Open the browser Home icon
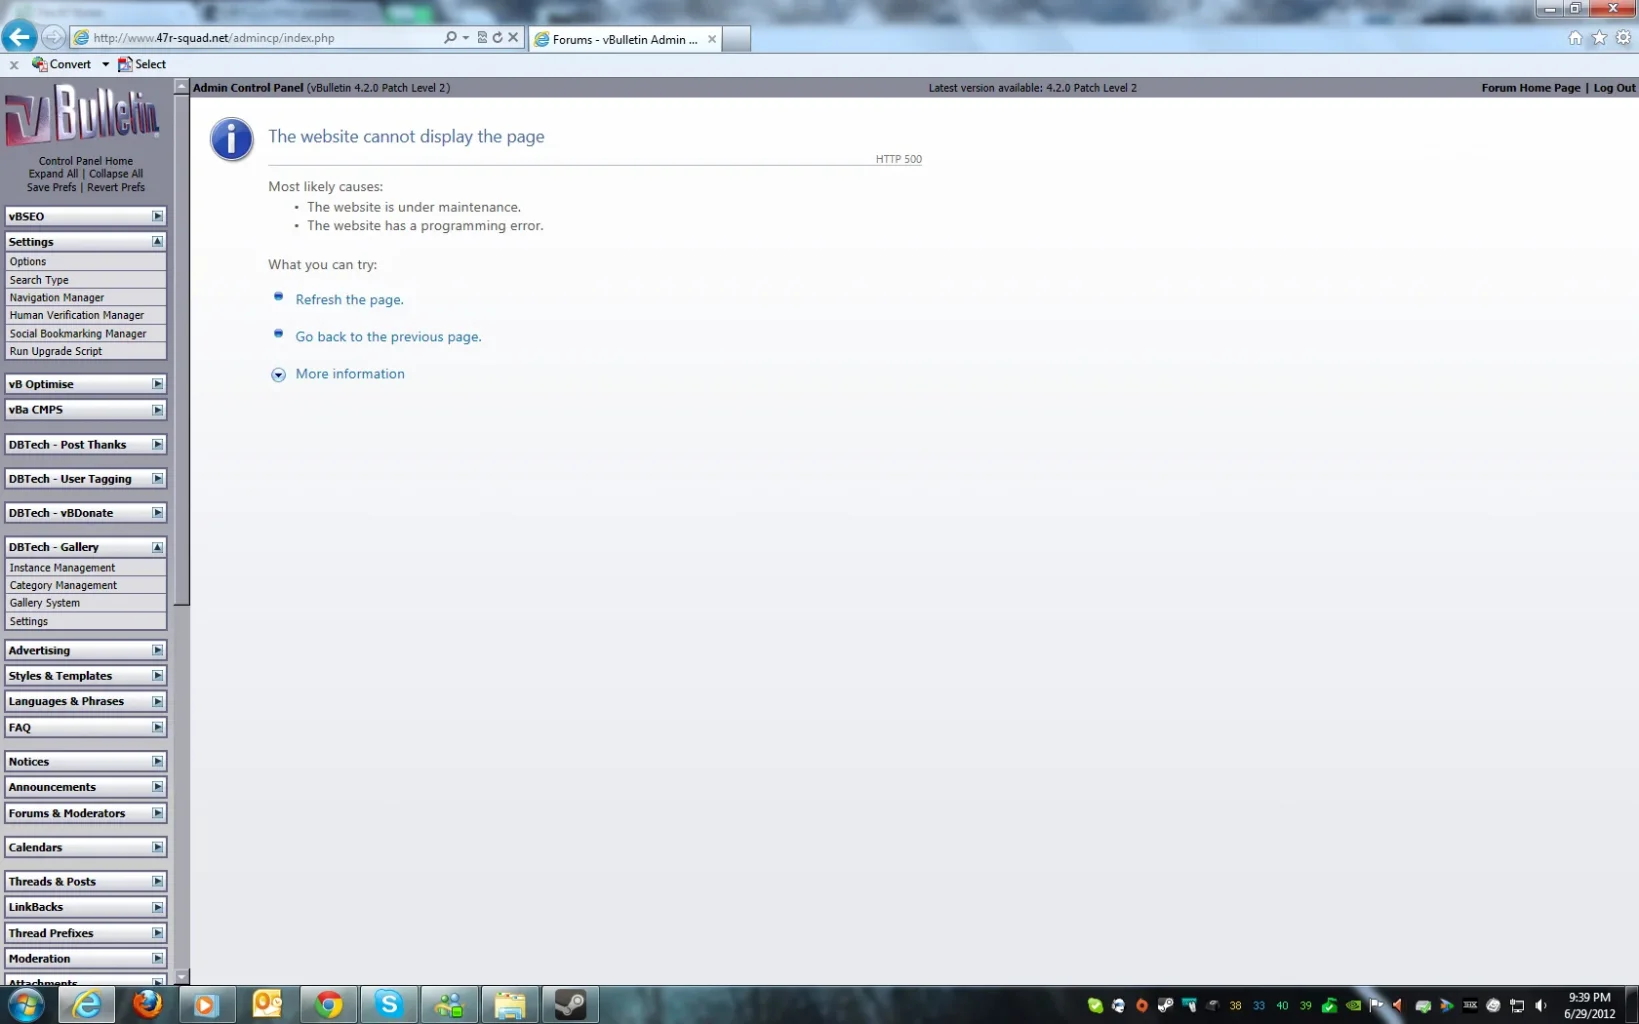This screenshot has height=1024, width=1639. tap(1575, 38)
